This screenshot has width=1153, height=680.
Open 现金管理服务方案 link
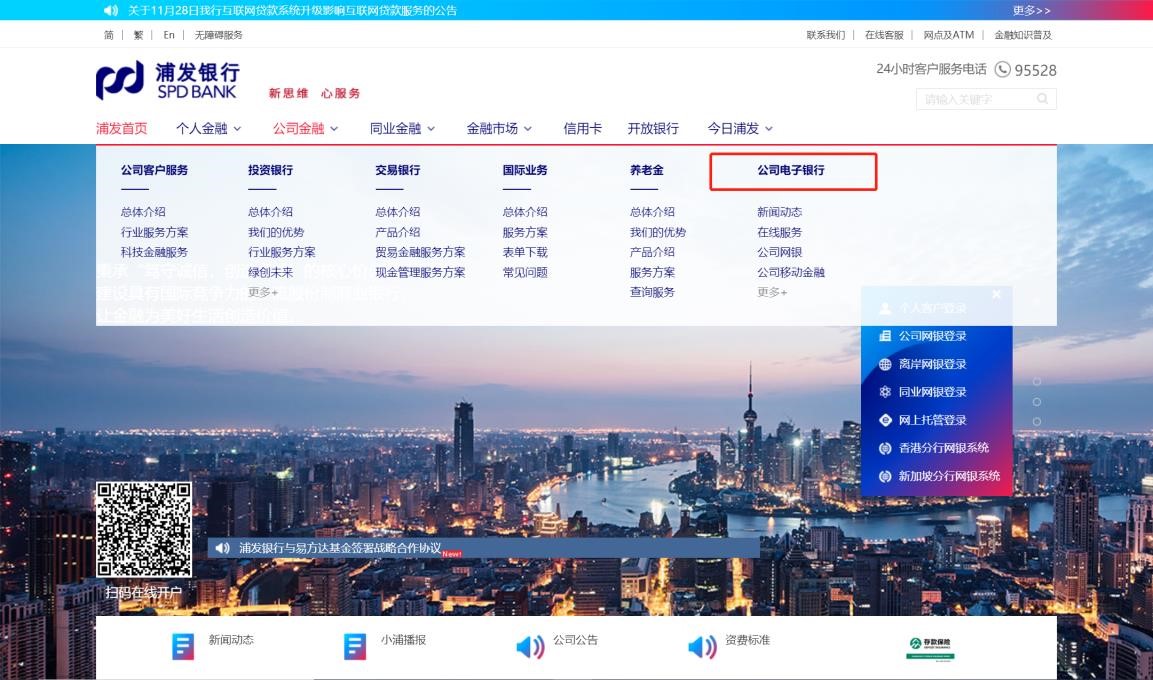coord(420,272)
